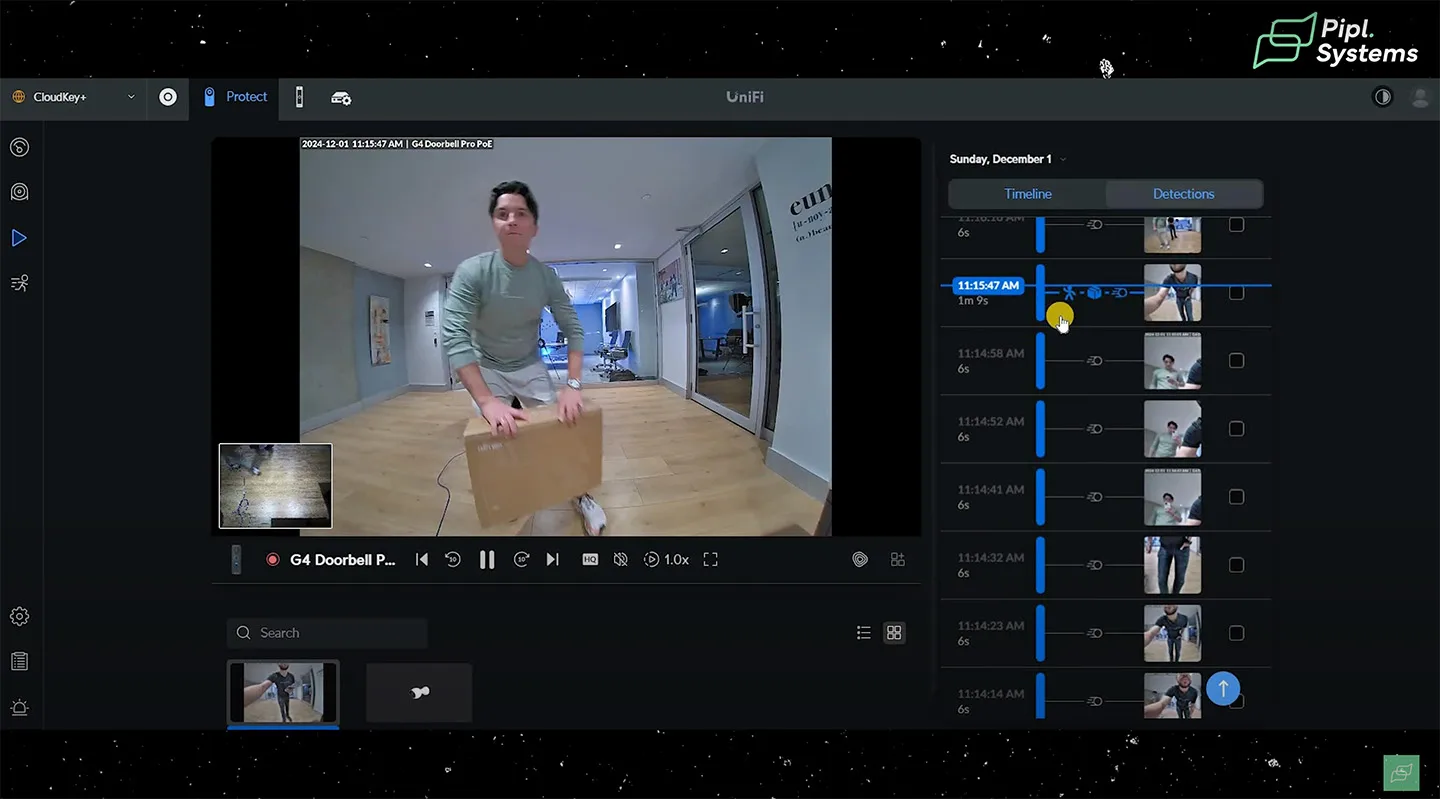Image resolution: width=1440 pixels, height=799 pixels.
Task: Open the alarm manager sidebar icon
Action: point(19,707)
